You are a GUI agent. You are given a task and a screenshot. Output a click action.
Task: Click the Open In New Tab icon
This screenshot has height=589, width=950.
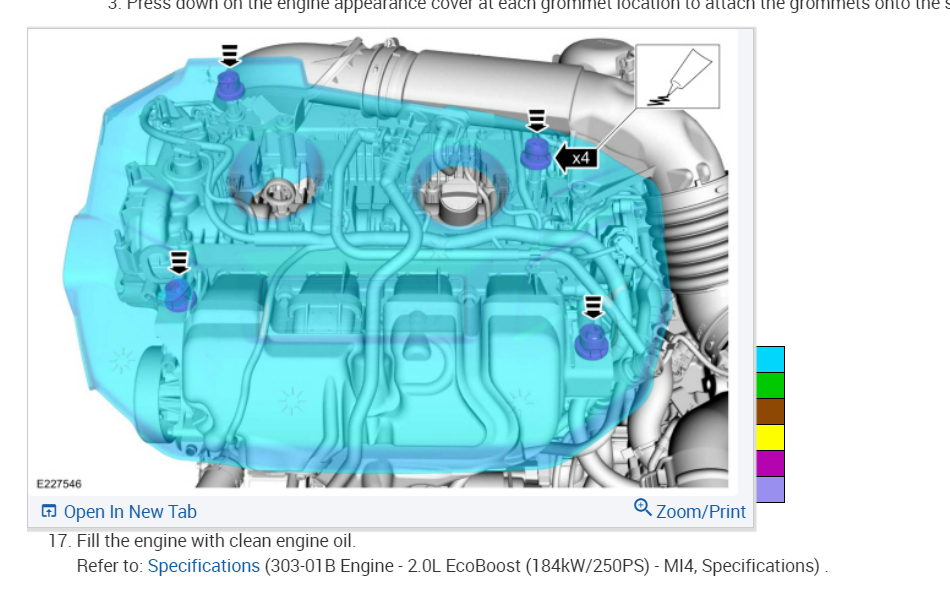(x=49, y=511)
